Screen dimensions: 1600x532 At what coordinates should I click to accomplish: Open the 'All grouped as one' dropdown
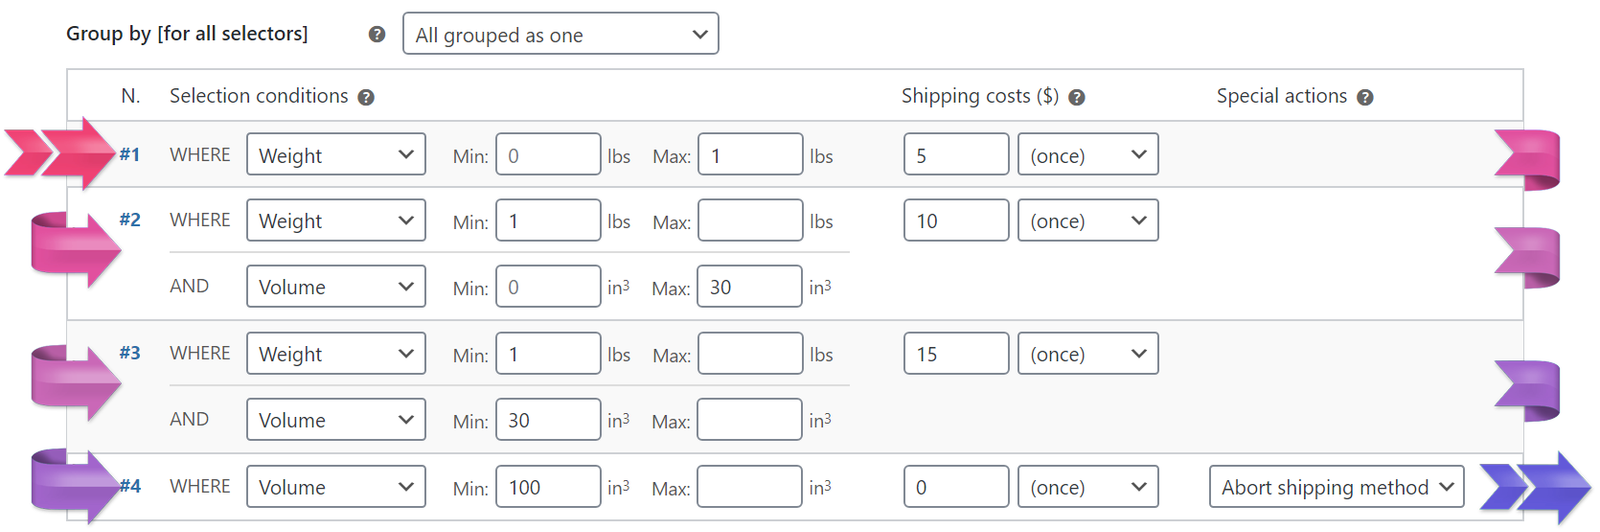(x=560, y=34)
